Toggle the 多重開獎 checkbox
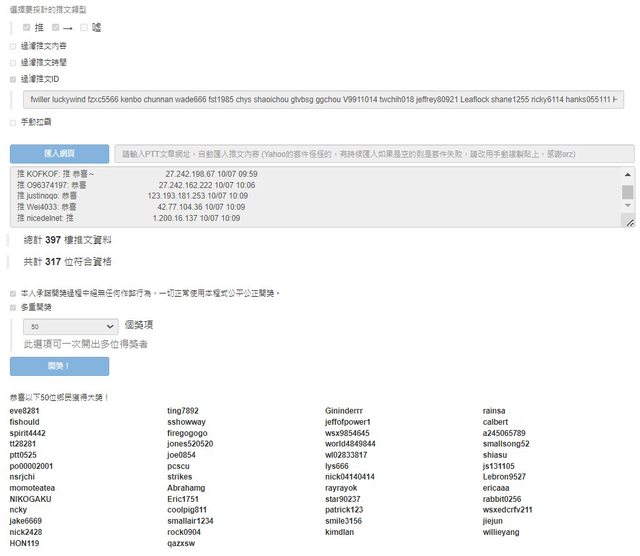This screenshot has width=640, height=556. tap(13, 308)
